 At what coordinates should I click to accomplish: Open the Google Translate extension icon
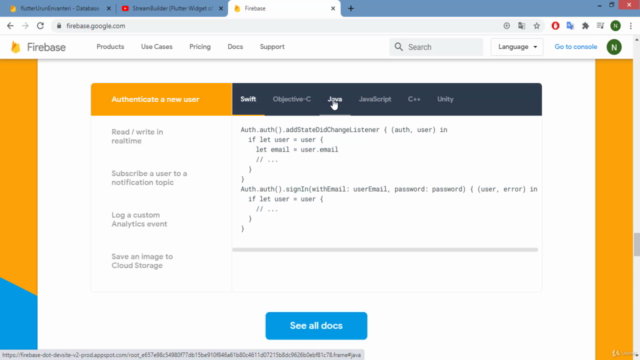point(570,26)
